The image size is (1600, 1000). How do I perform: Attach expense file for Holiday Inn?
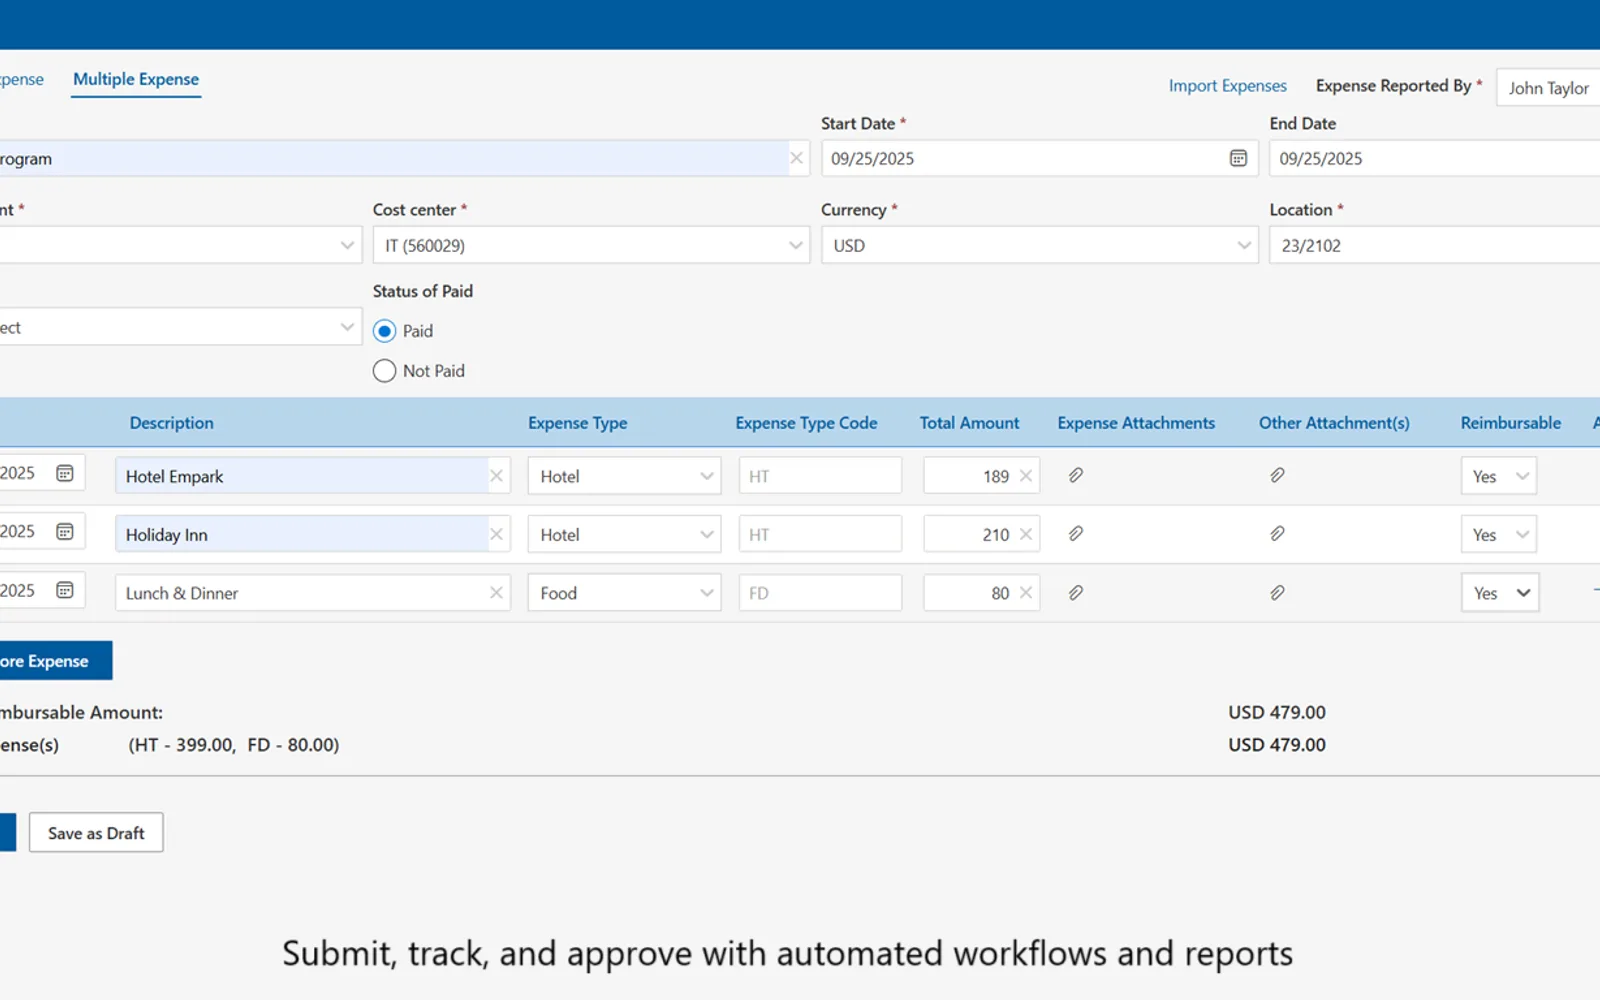(1076, 533)
